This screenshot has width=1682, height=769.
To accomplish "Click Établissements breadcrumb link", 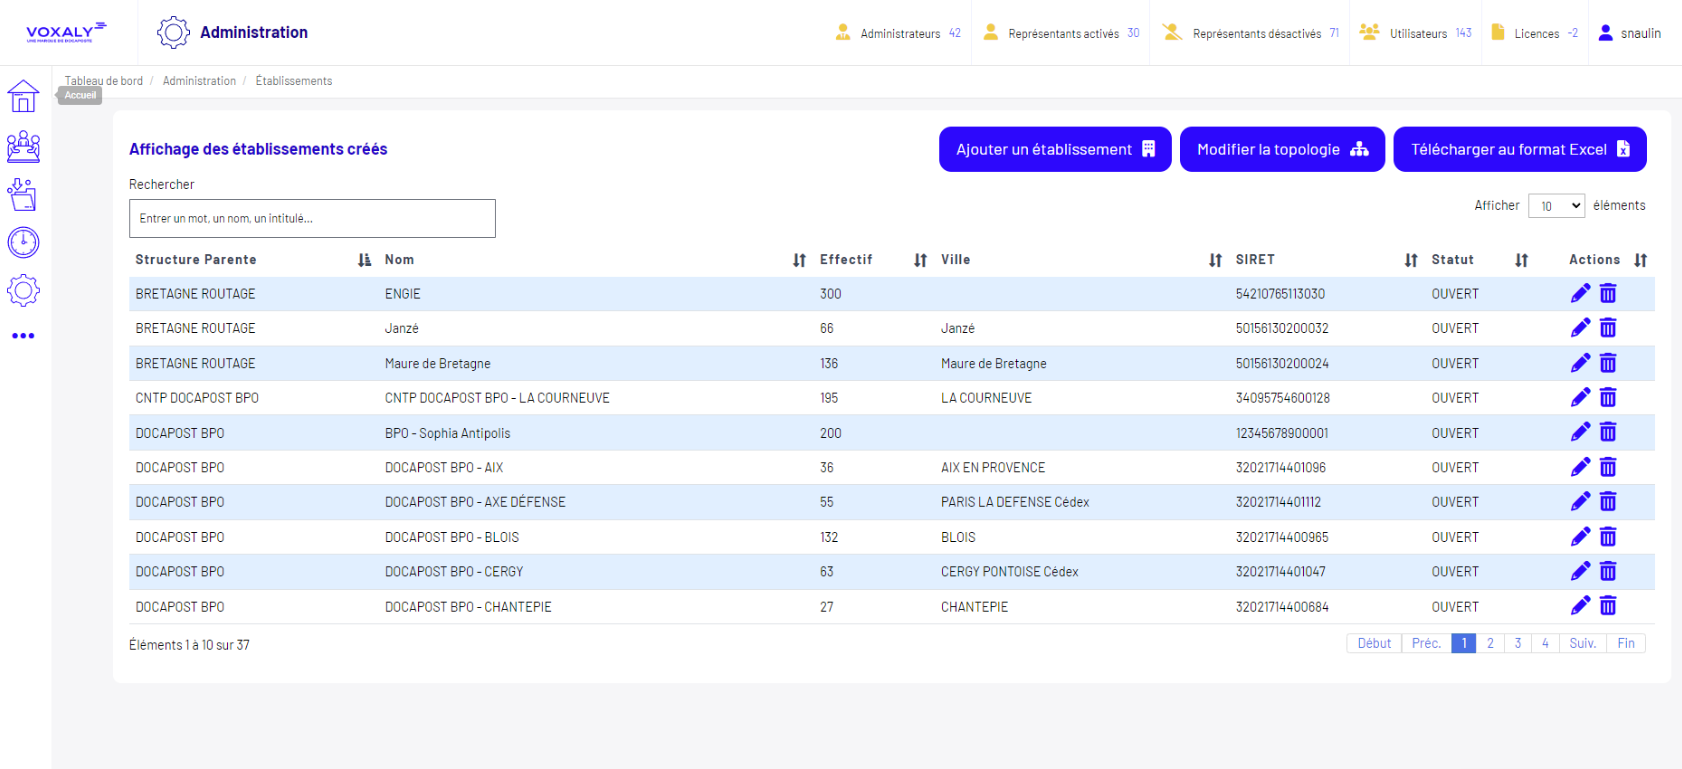I will click(x=294, y=81).
